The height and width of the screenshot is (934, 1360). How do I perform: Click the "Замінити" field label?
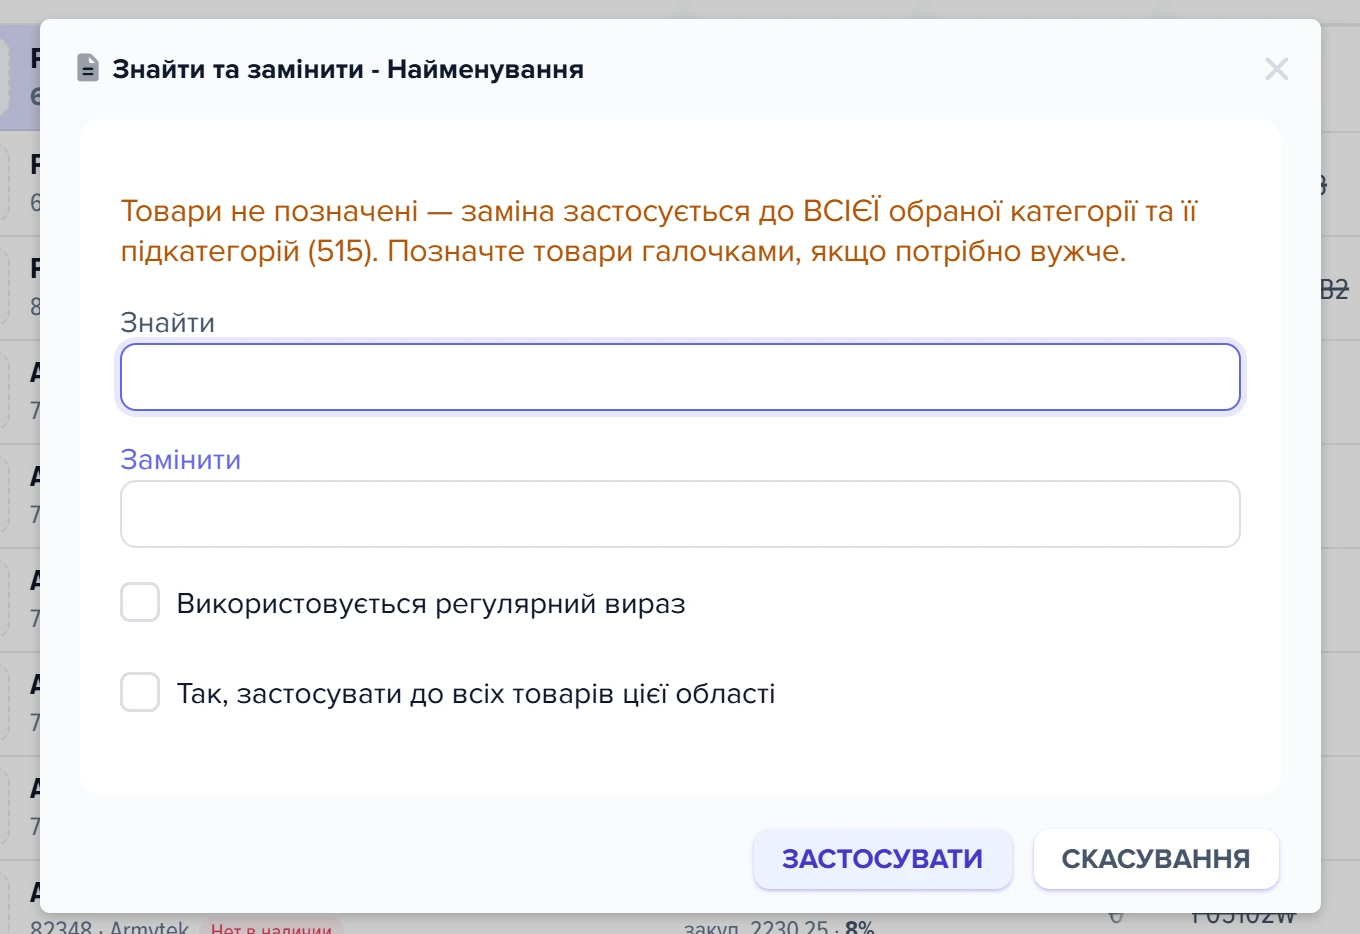tap(181, 460)
